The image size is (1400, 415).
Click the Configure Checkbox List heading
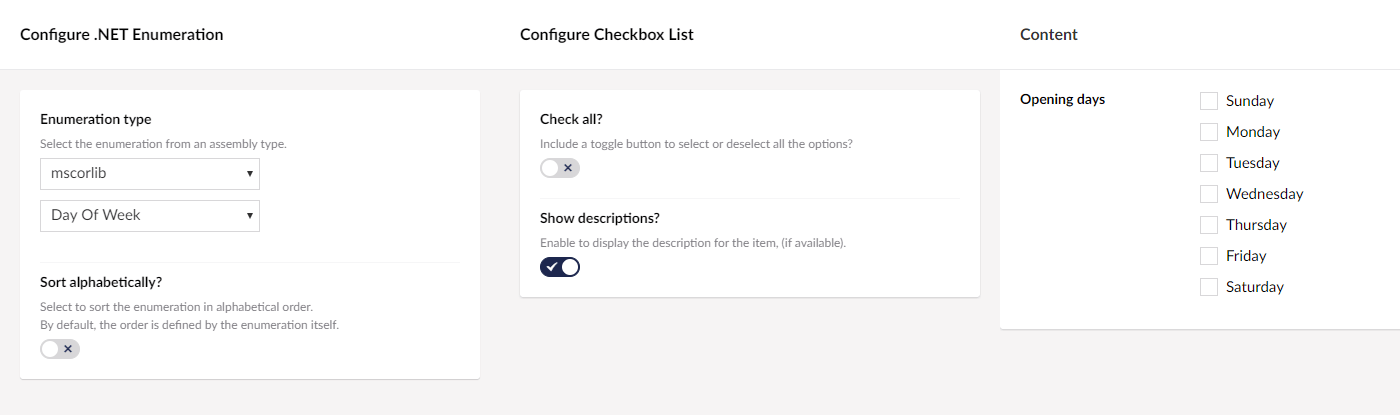click(607, 35)
